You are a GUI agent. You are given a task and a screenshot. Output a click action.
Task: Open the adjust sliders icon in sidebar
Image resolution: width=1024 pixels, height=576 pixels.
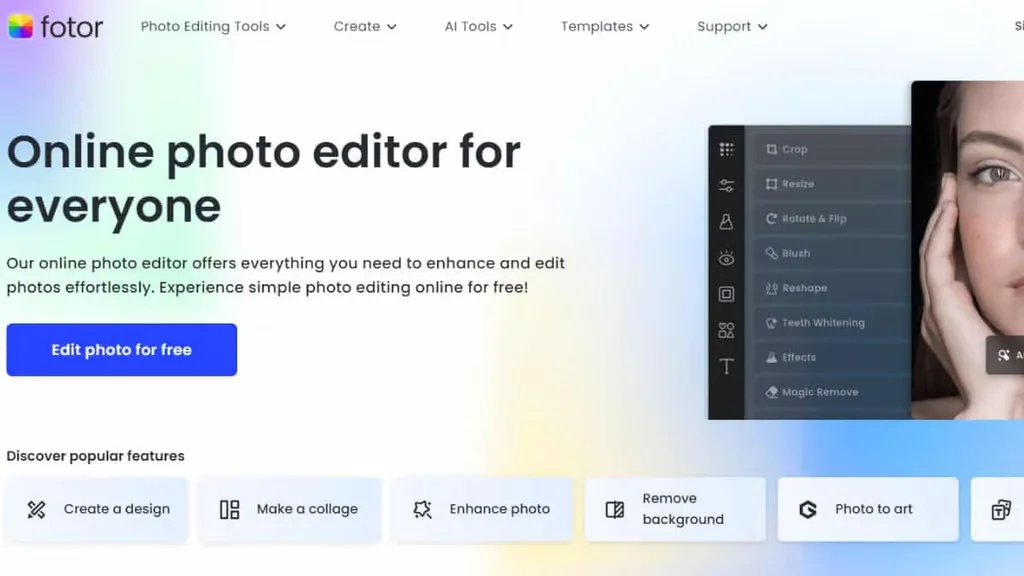727,186
